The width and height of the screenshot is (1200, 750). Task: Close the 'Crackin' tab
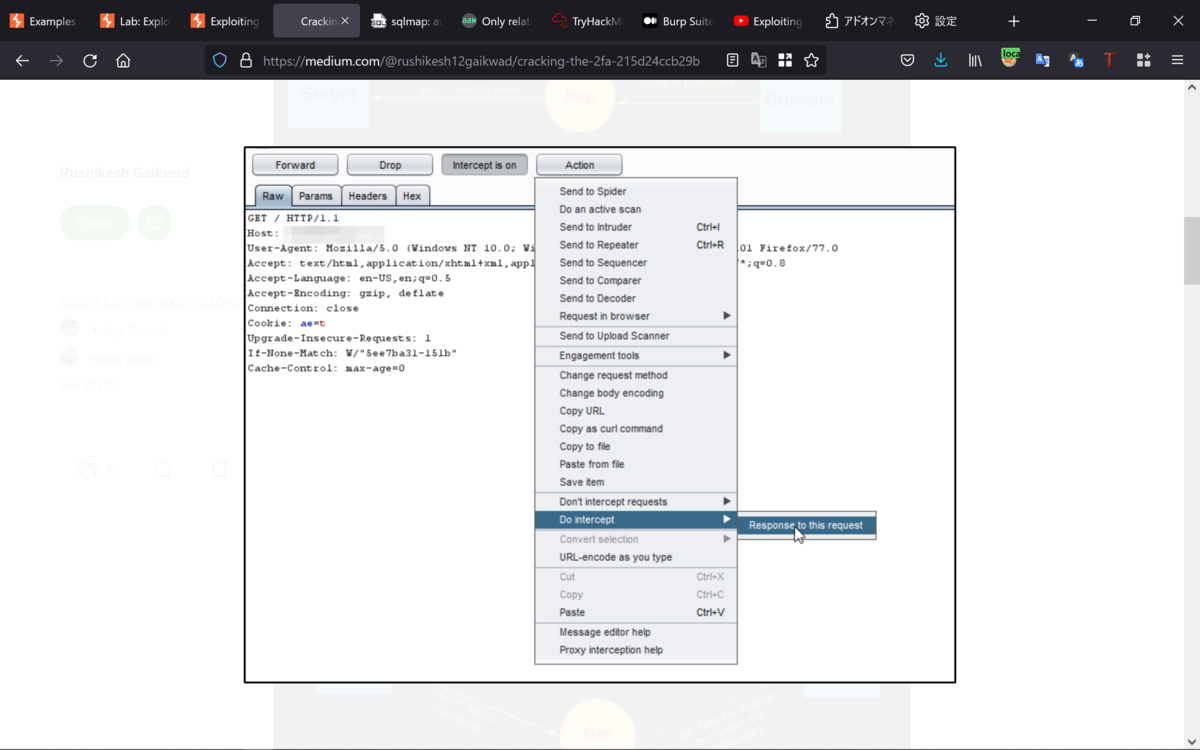345,21
